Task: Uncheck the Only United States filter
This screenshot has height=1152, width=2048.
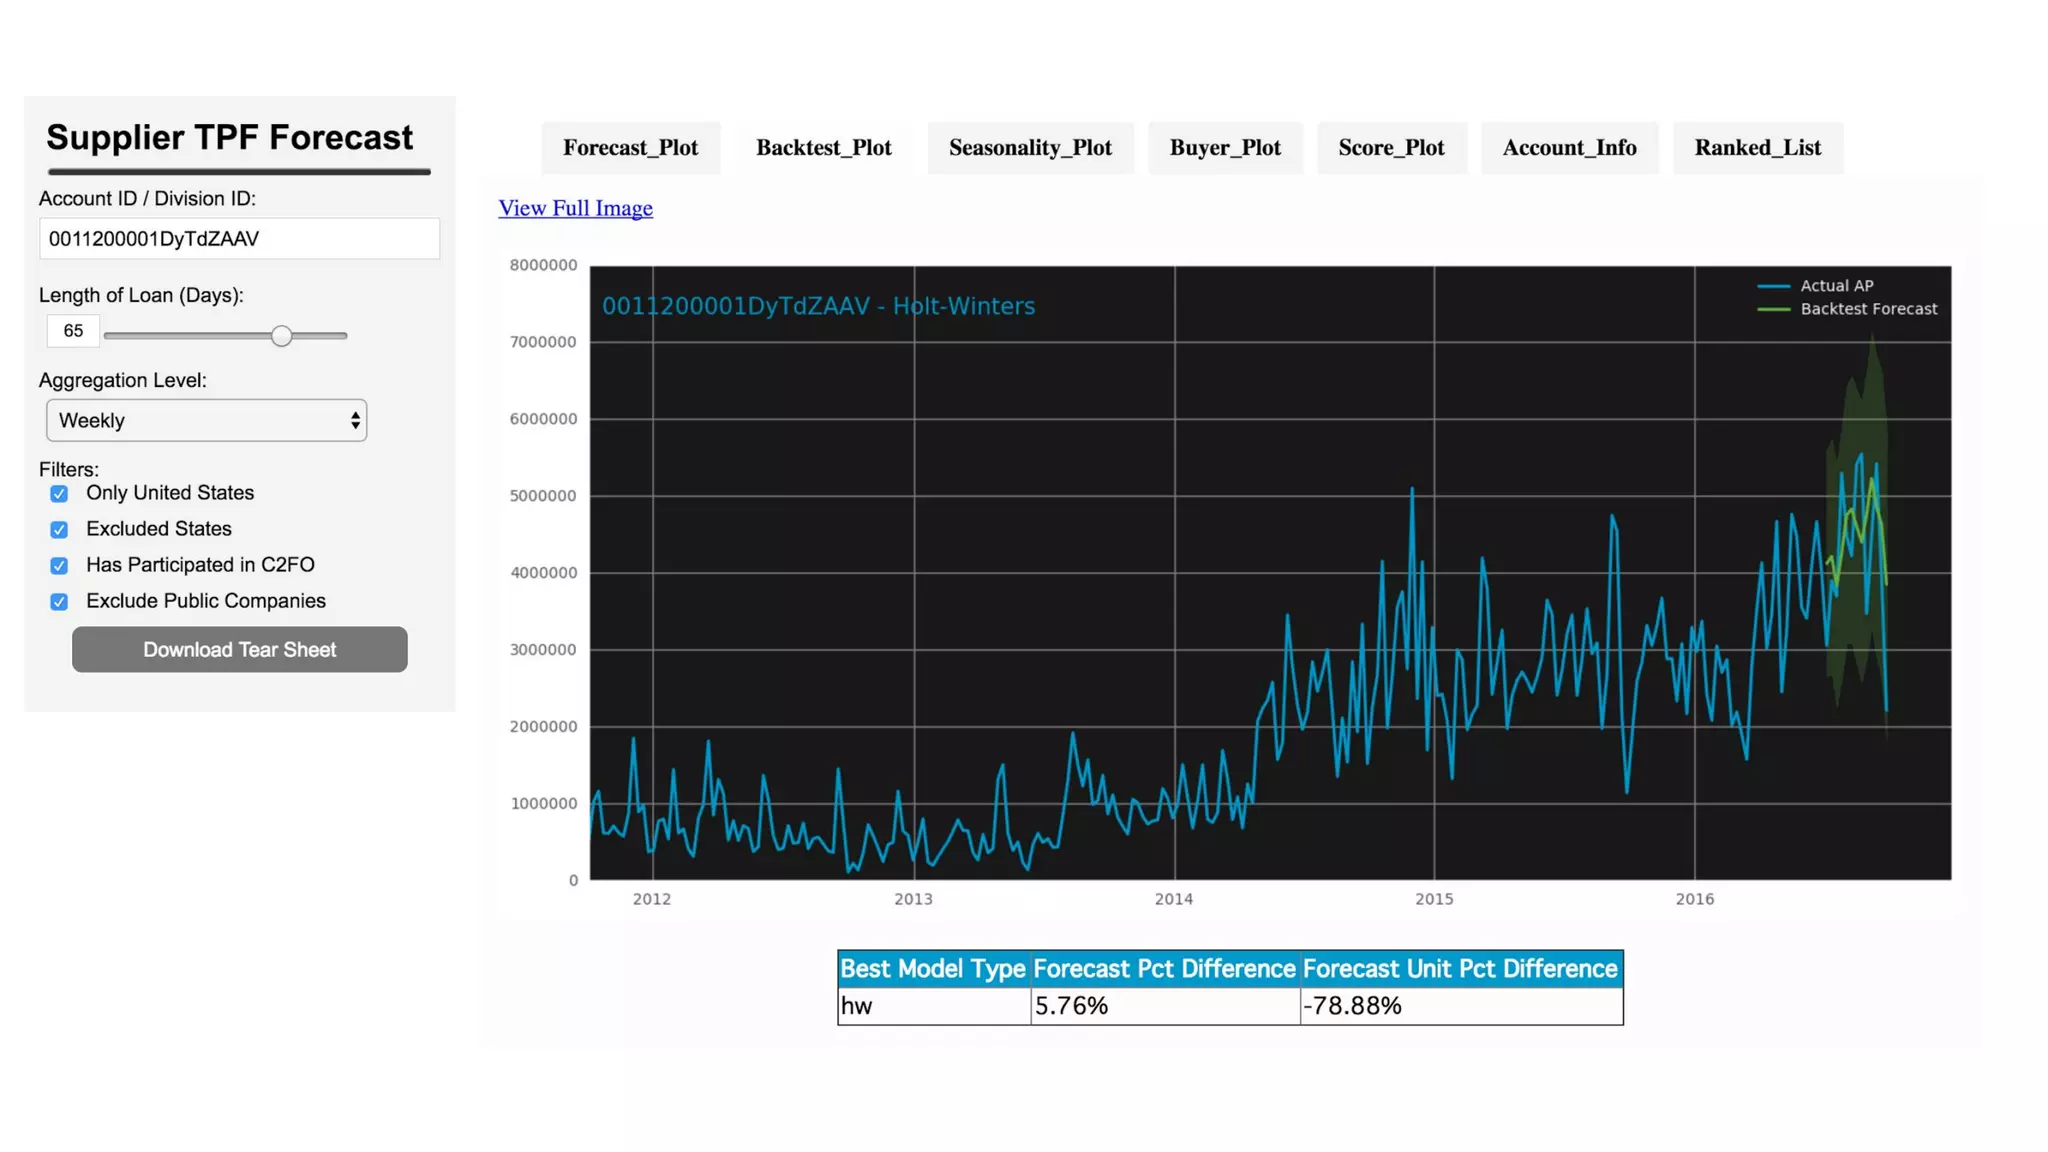Action: pyautogui.click(x=59, y=494)
